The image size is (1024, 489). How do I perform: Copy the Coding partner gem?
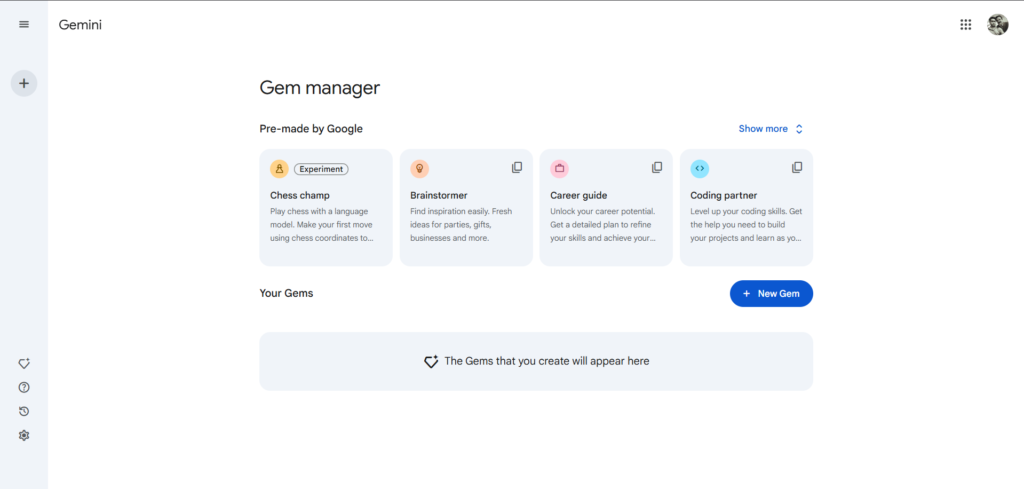click(x=797, y=168)
